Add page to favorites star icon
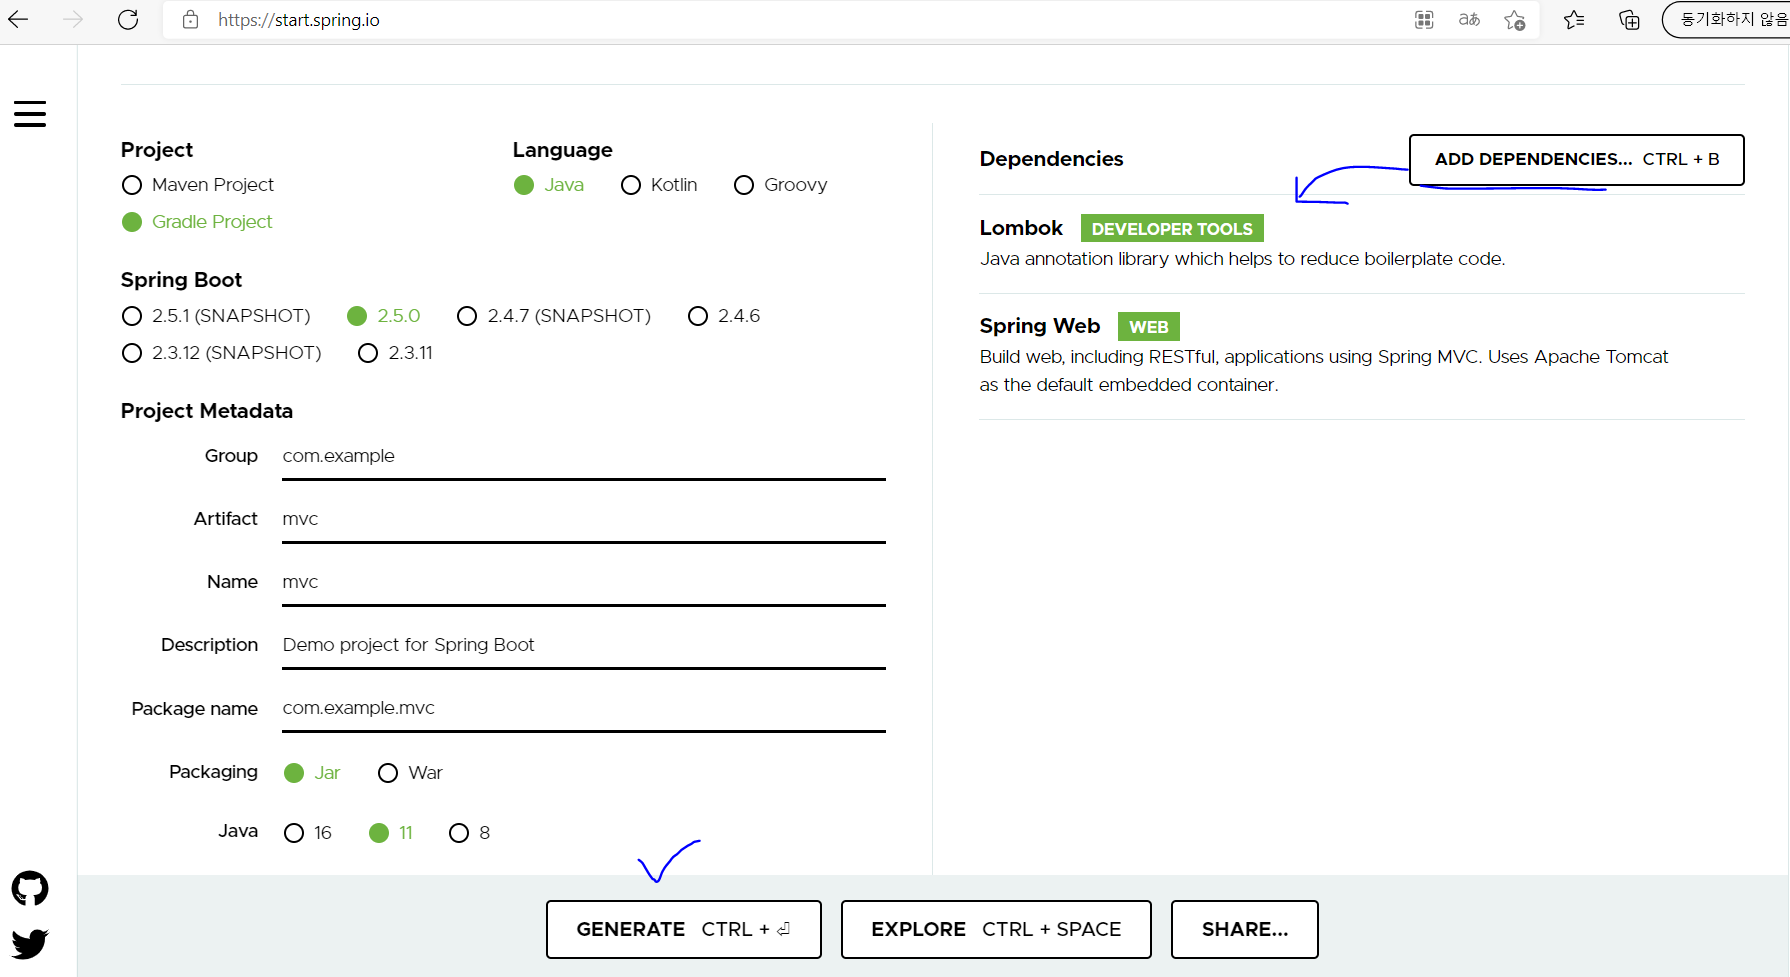 1514,20
